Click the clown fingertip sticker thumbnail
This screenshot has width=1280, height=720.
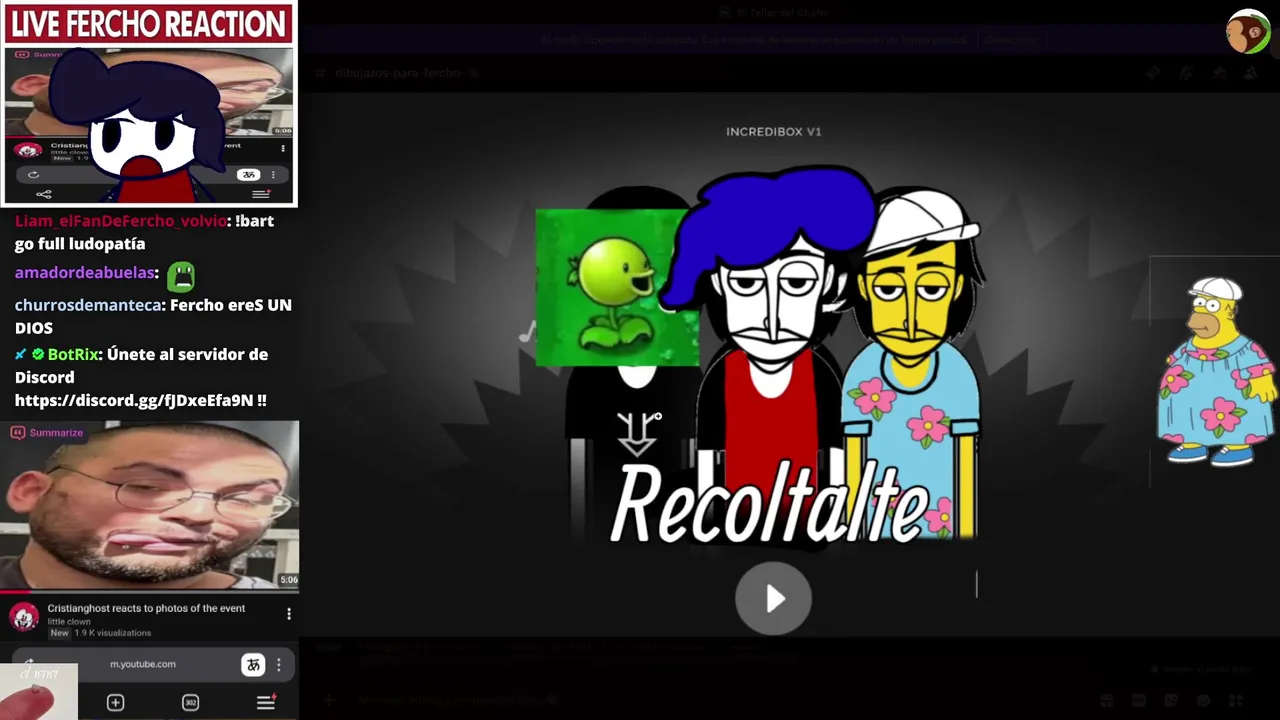(38, 691)
